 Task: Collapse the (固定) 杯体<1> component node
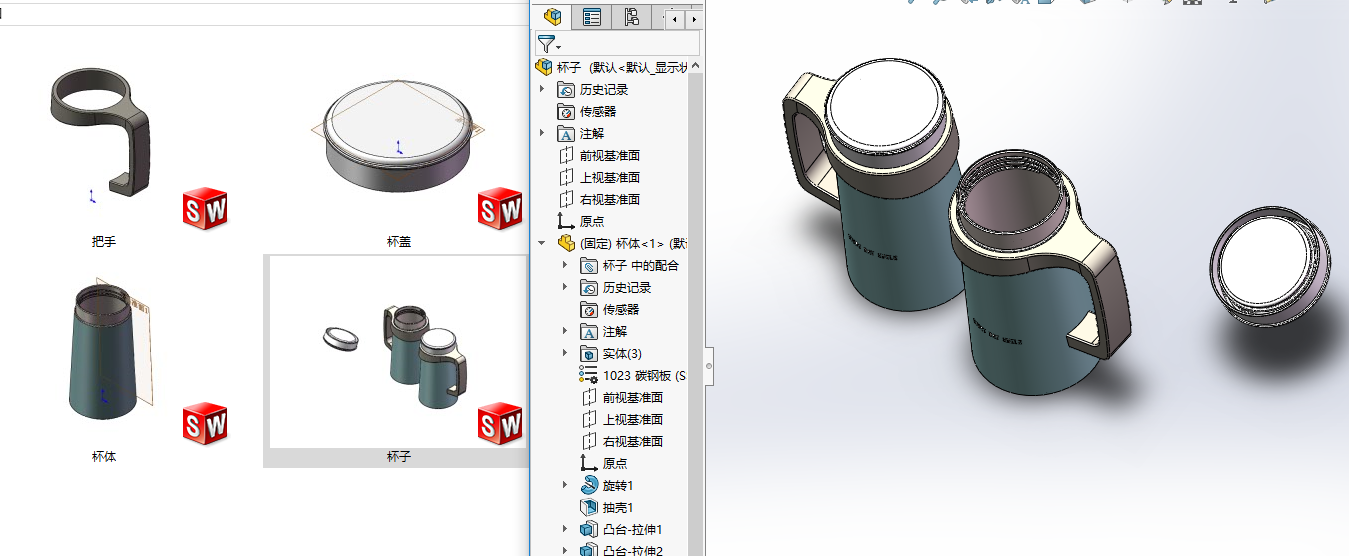point(543,243)
